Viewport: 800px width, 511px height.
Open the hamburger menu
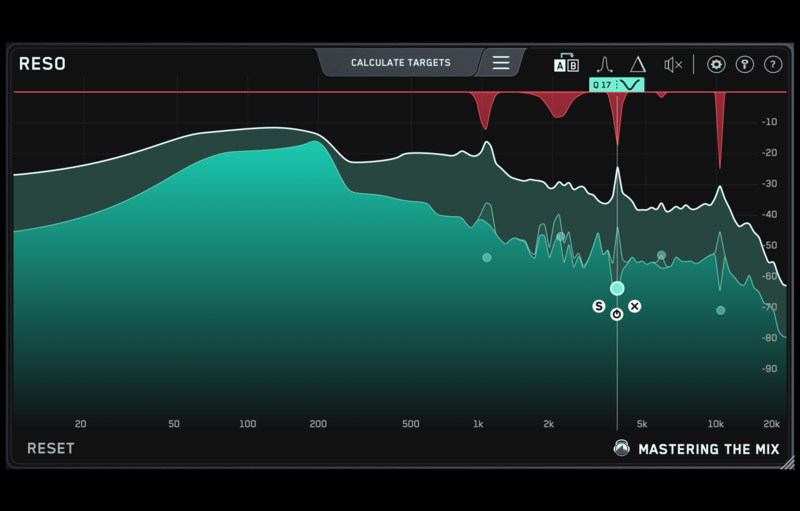tap(501, 63)
